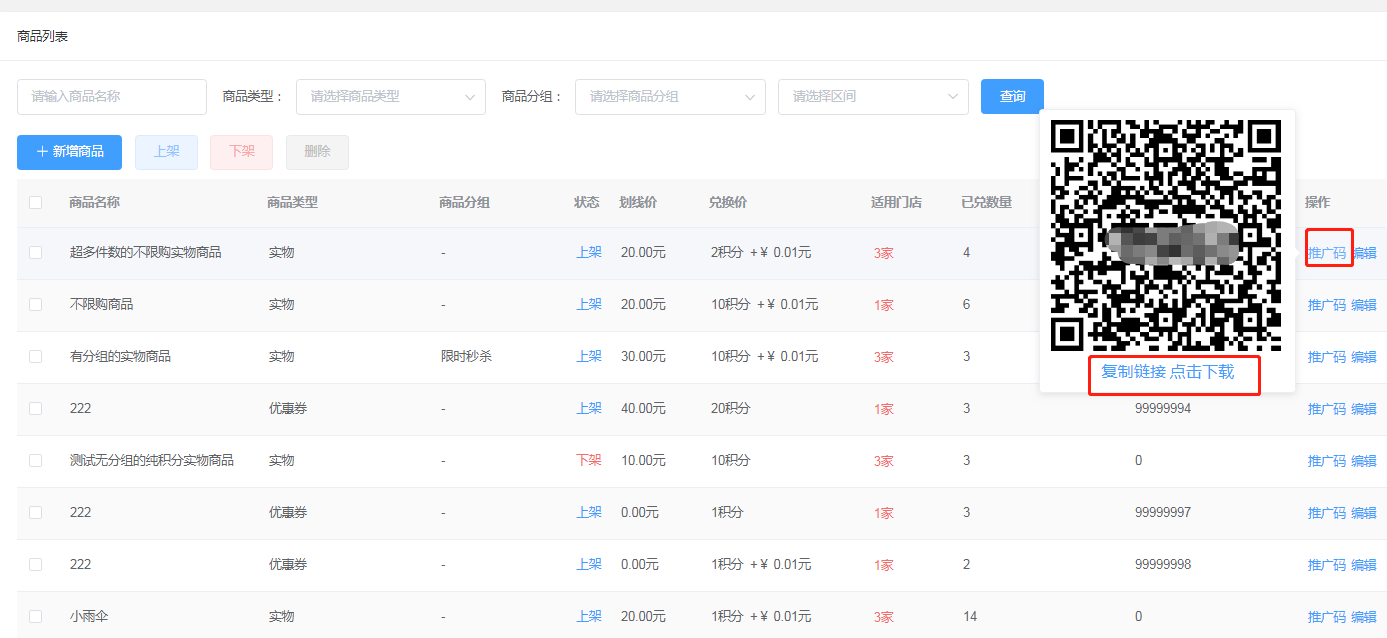Click the 商品列表 page title
This screenshot has width=1387, height=638.
(43, 37)
